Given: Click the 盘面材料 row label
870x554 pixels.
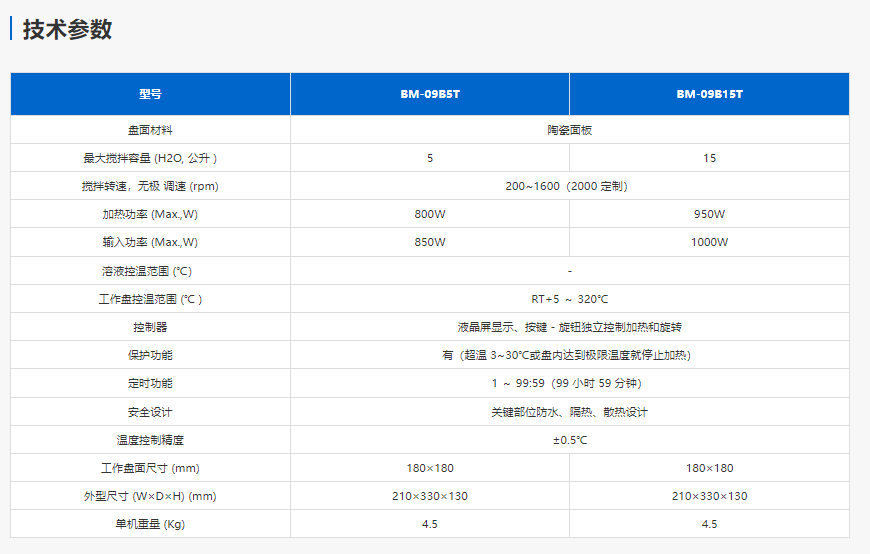Looking at the screenshot, I should 150,130.
